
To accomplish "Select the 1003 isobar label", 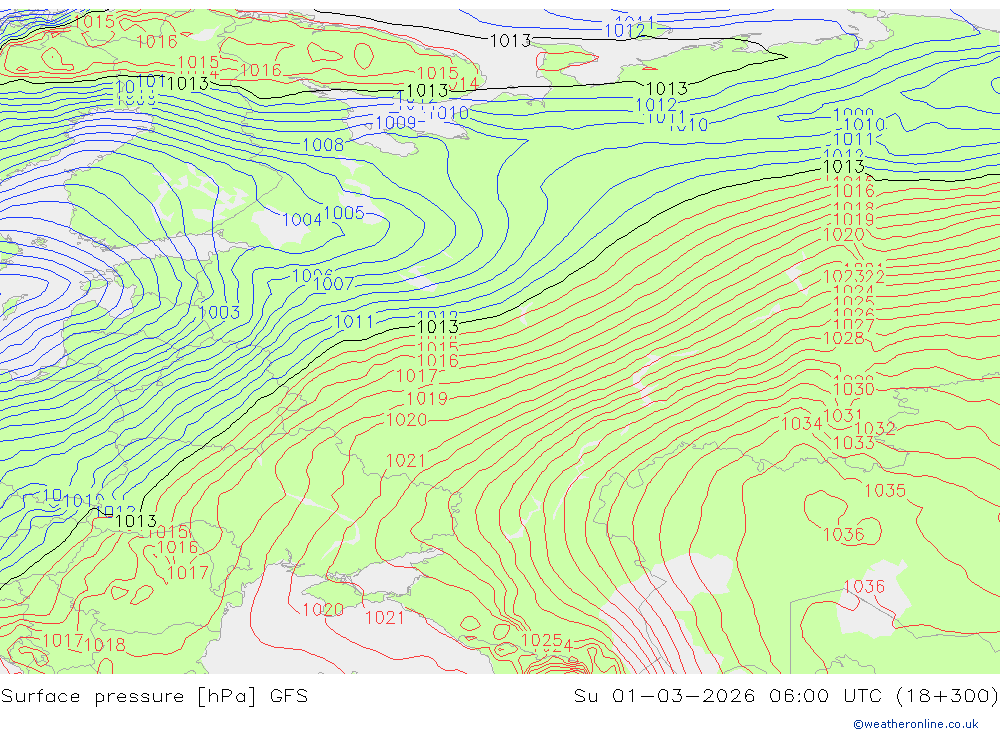I will (x=219, y=313).
